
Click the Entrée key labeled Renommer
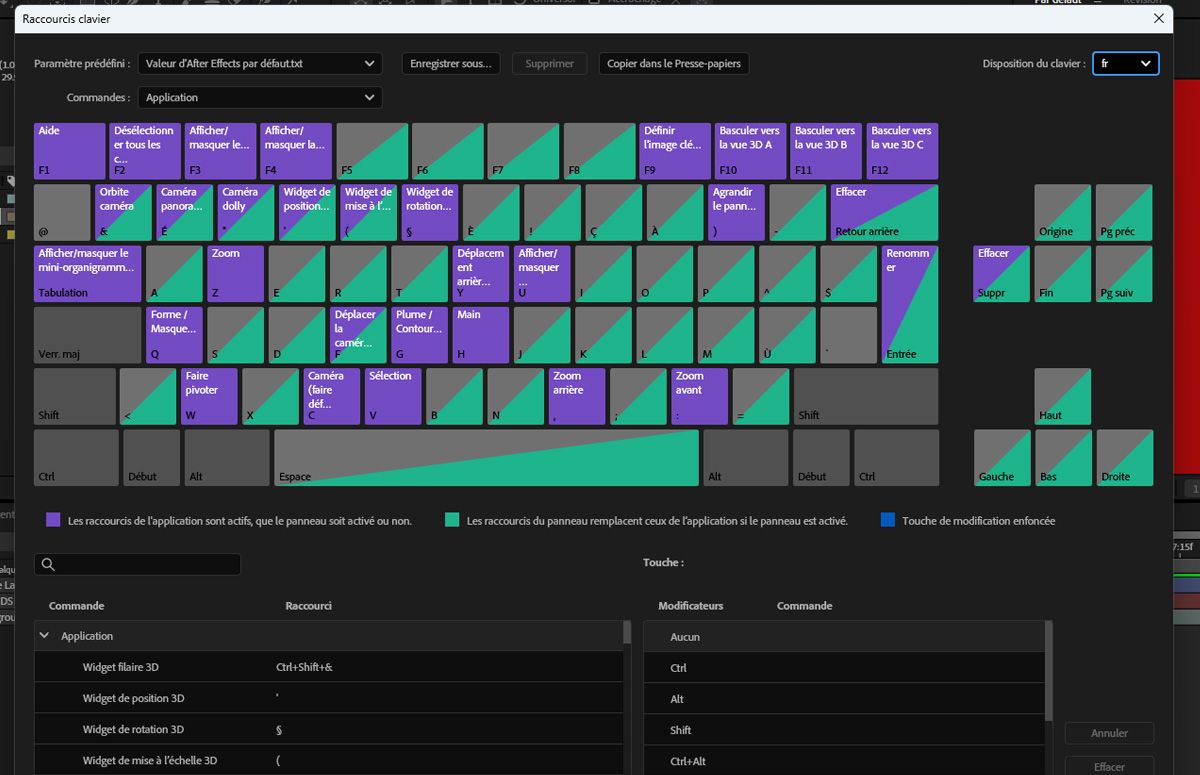point(908,304)
